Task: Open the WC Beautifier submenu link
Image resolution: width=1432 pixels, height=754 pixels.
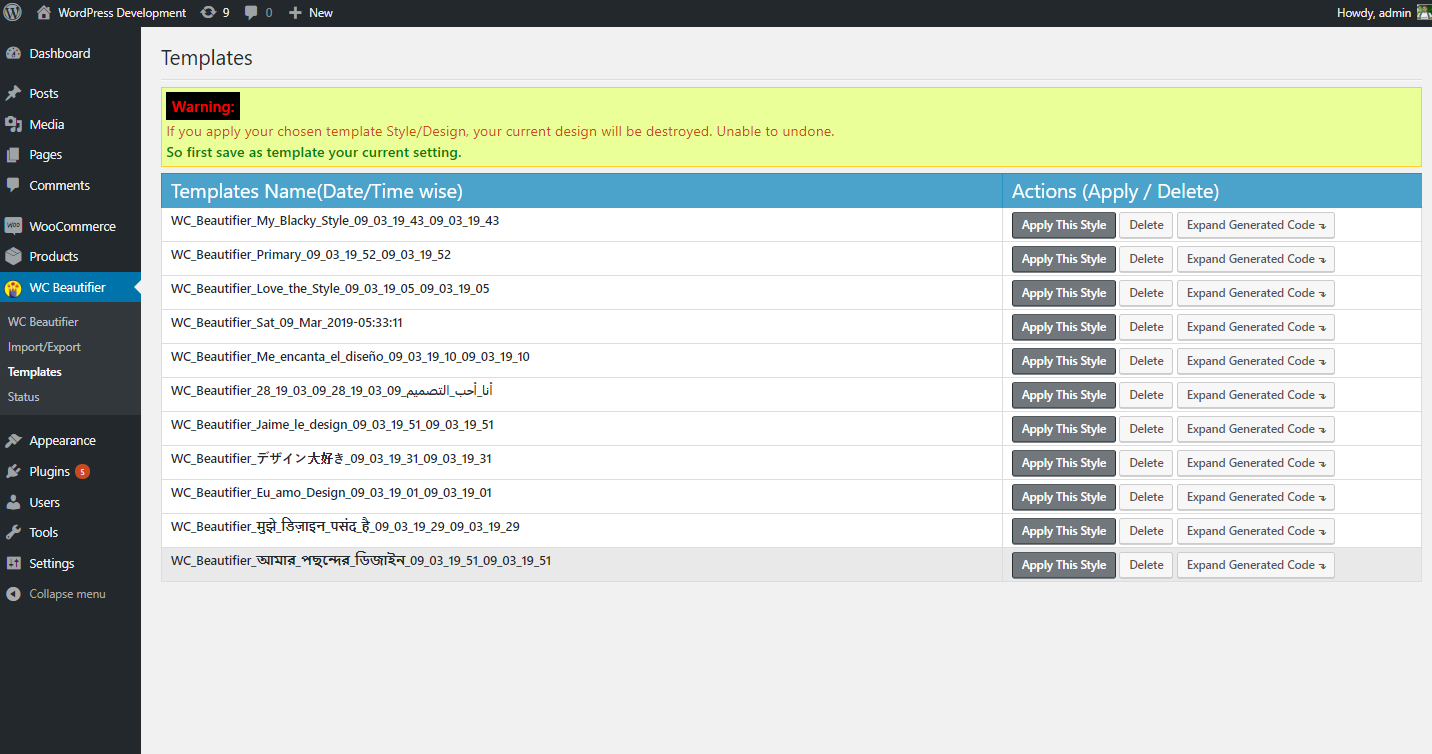Action: (x=43, y=322)
